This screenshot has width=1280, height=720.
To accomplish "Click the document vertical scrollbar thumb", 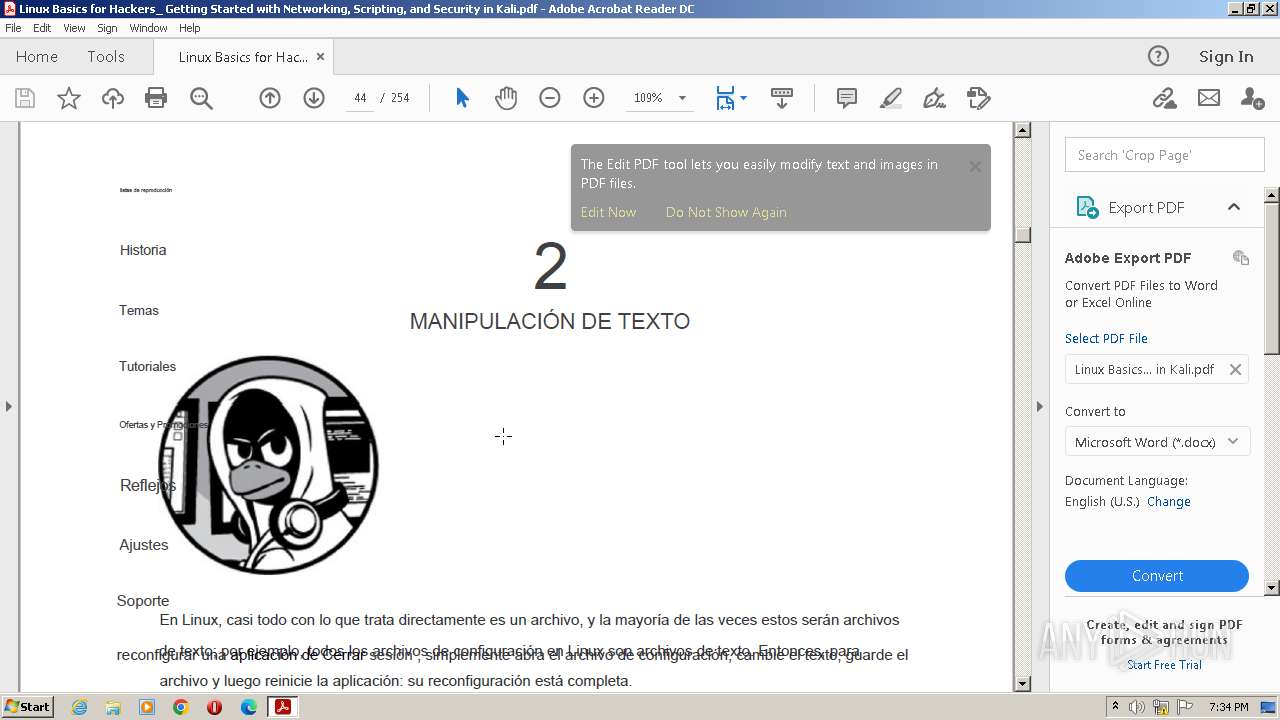I will click(x=1022, y=234).
